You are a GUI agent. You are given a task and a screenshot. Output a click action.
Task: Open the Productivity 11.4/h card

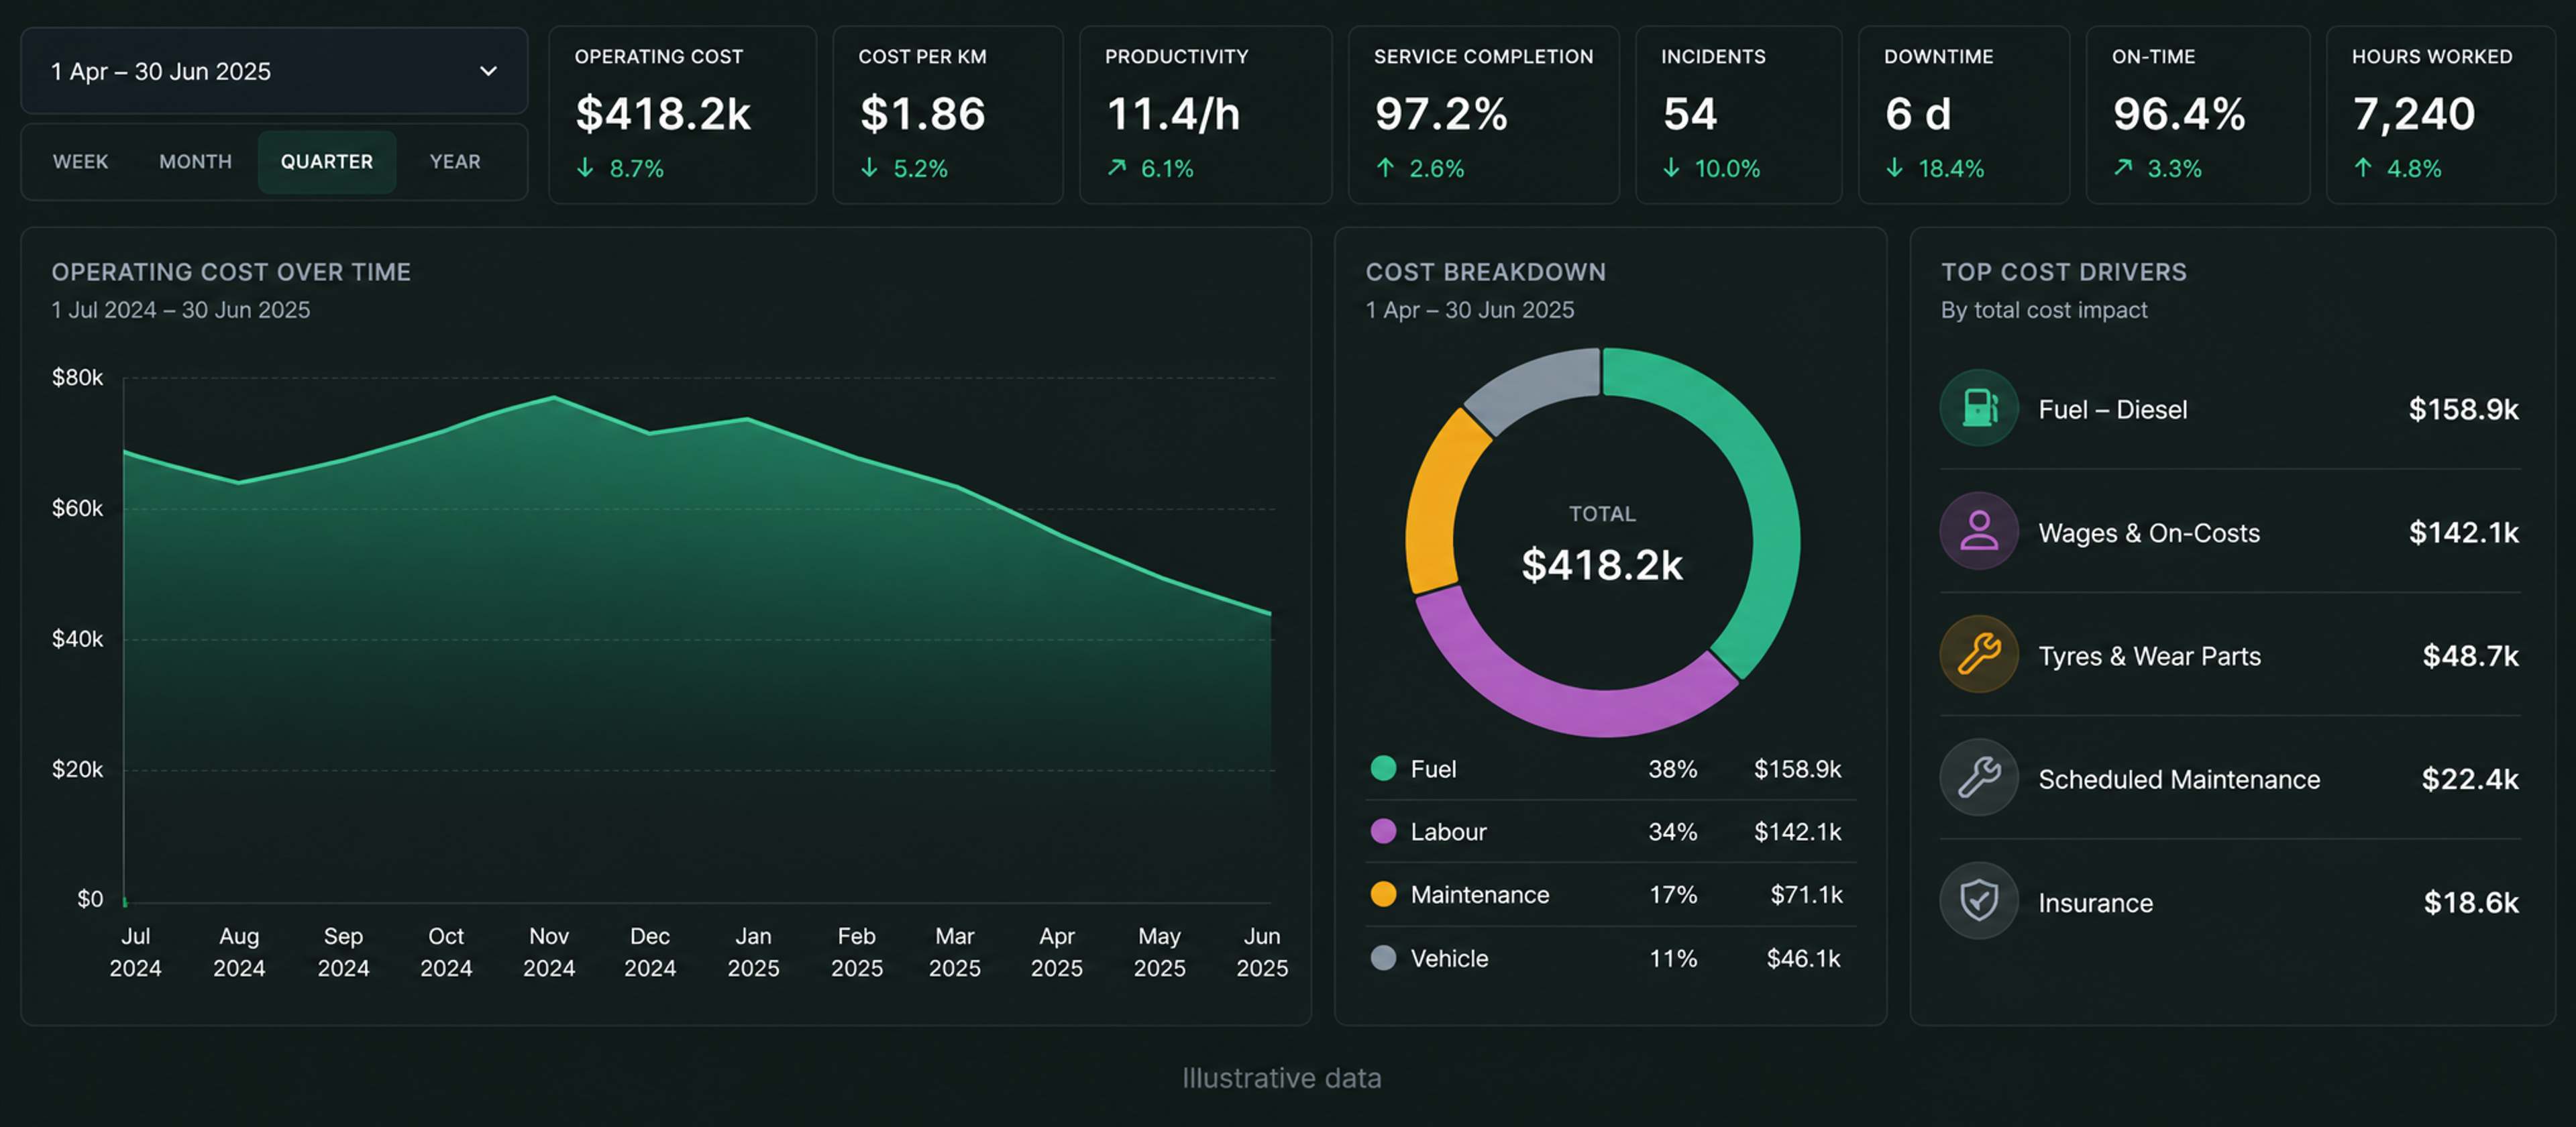[1205, 115]
